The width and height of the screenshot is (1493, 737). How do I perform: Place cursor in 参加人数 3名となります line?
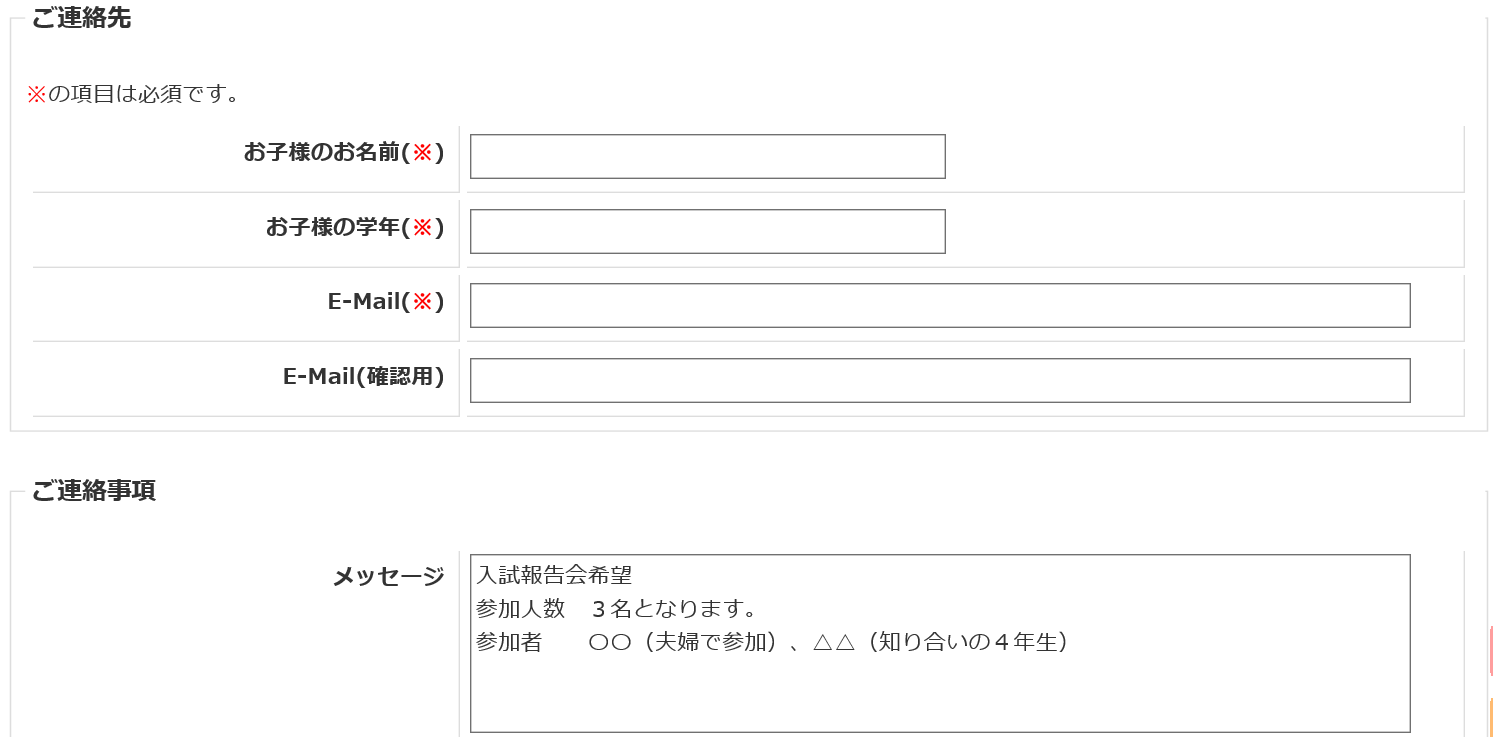615,609
